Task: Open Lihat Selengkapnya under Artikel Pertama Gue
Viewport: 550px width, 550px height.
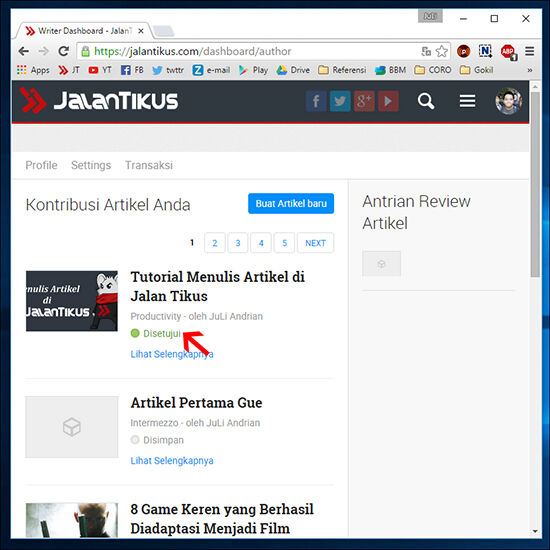Action: tap(172, 461)
